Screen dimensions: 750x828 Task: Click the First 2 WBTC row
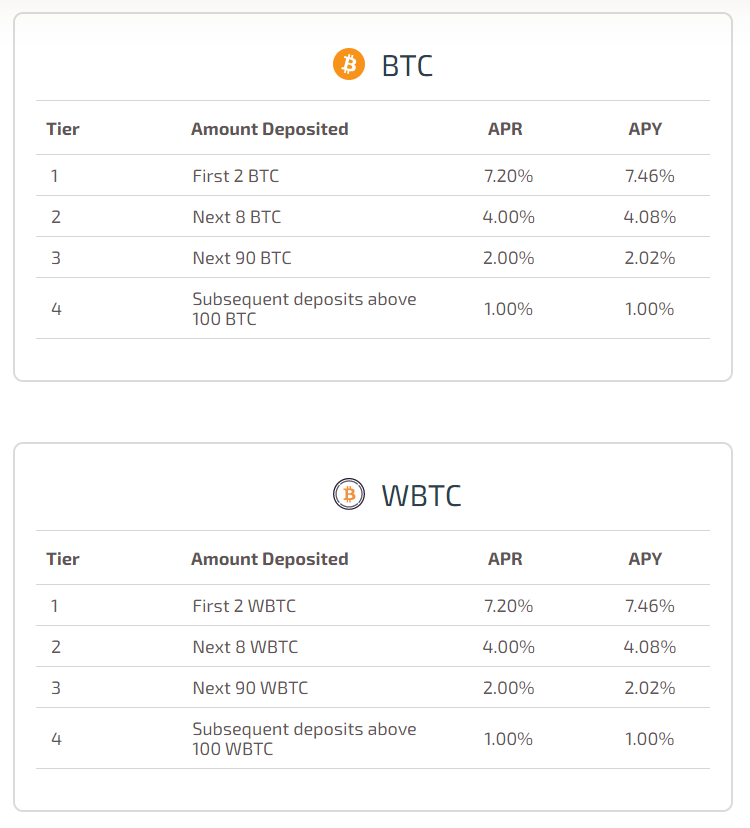(x=373, y=605)
